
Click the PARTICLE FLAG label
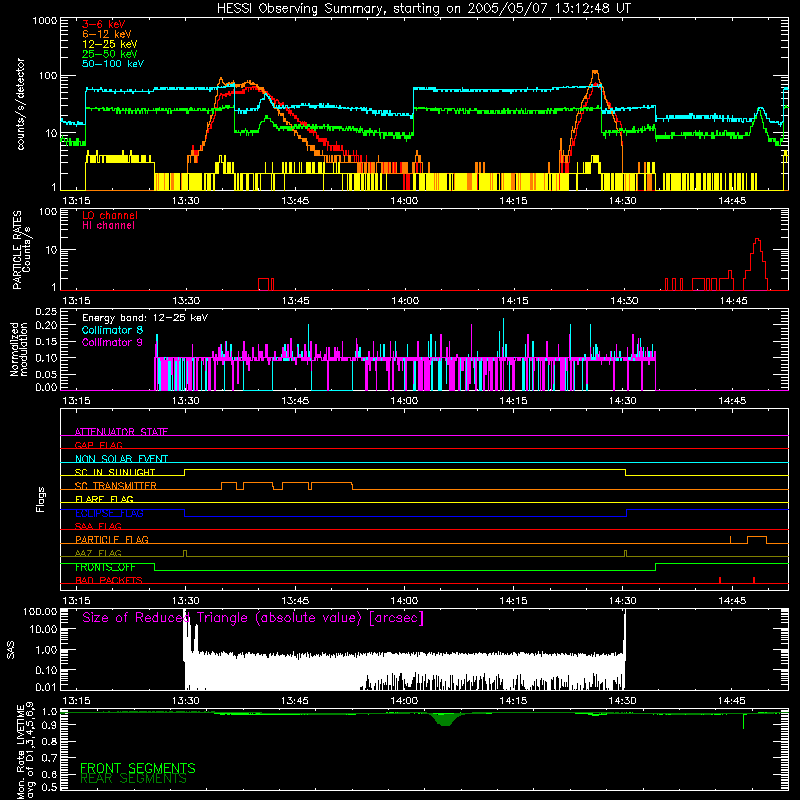pyautogui.click(x=112, y=539)
